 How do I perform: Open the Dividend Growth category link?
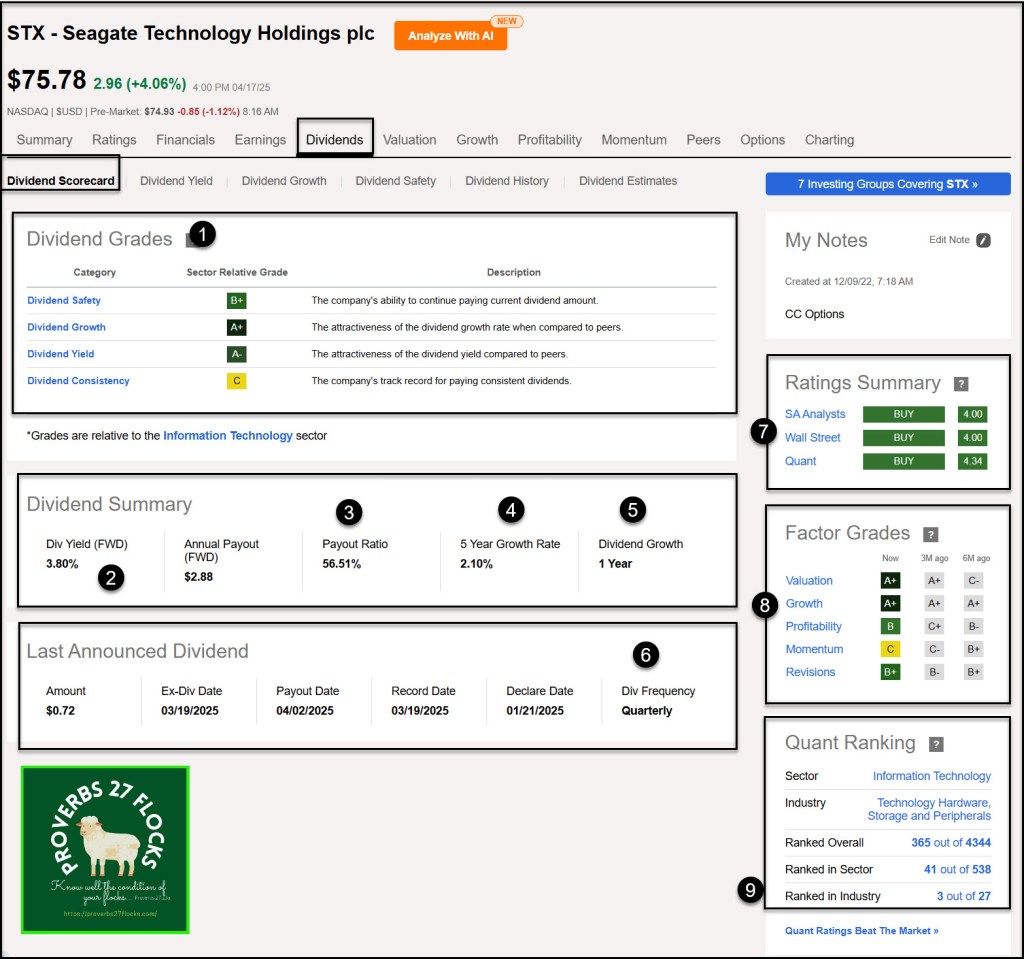point(66,327)
